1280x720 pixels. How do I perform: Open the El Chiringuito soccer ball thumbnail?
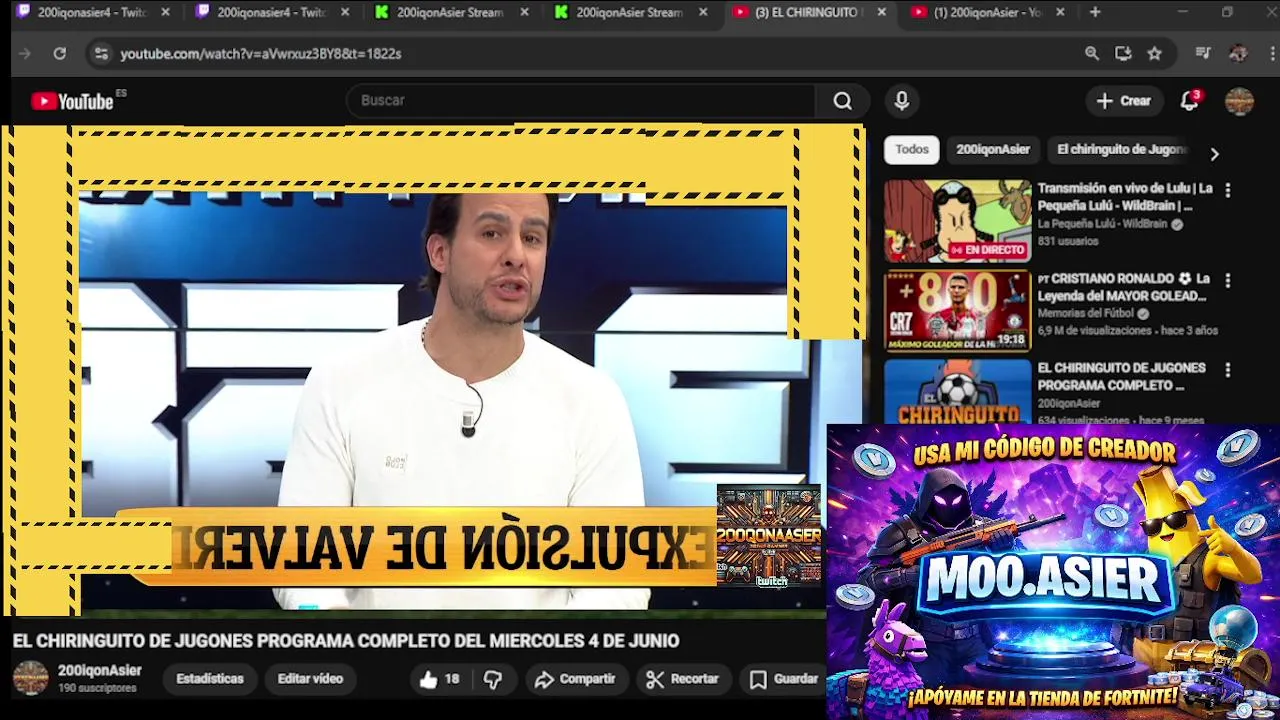[957, 391]
